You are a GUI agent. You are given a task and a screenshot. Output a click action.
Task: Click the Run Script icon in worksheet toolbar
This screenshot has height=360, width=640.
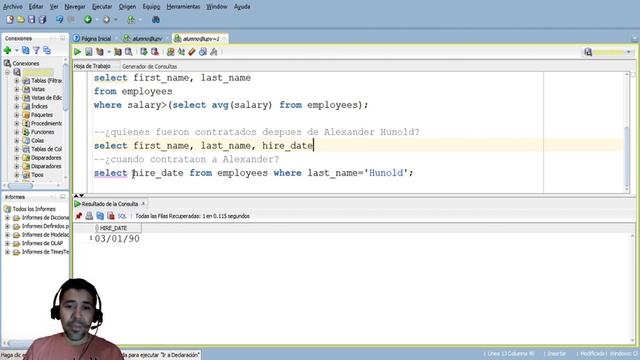click(89, 52)
